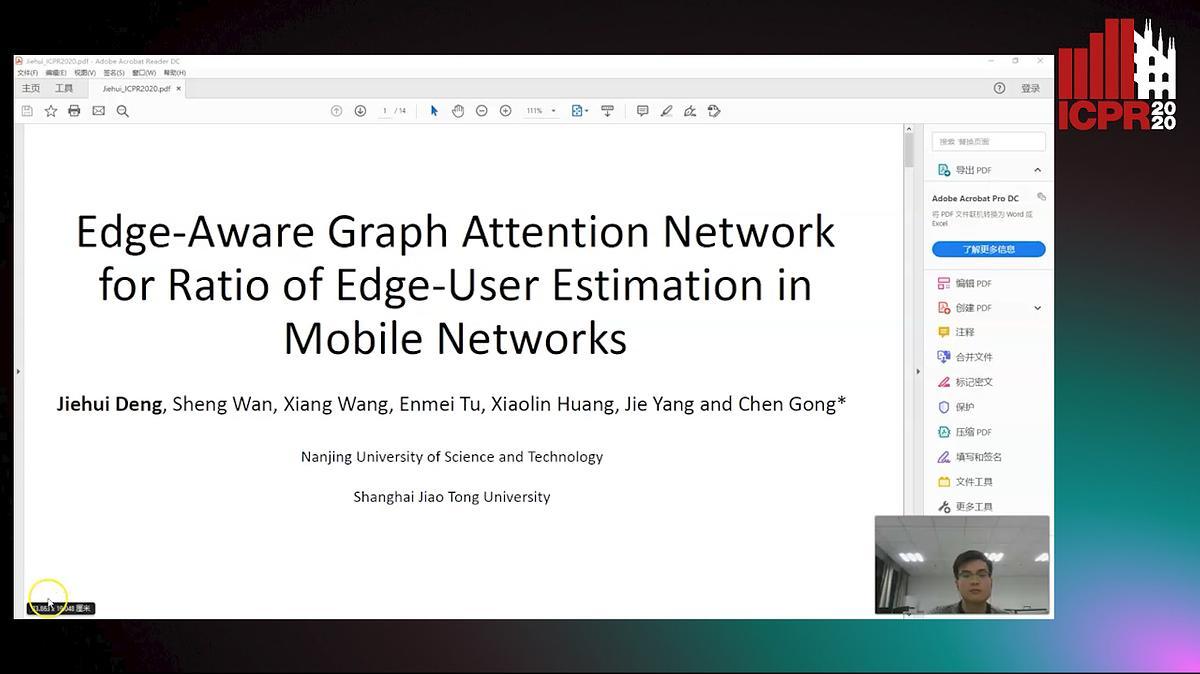Zoom out with the minus icon
Image resolution: width=1200 pixels, height=674 pixels.
[481, 111]
